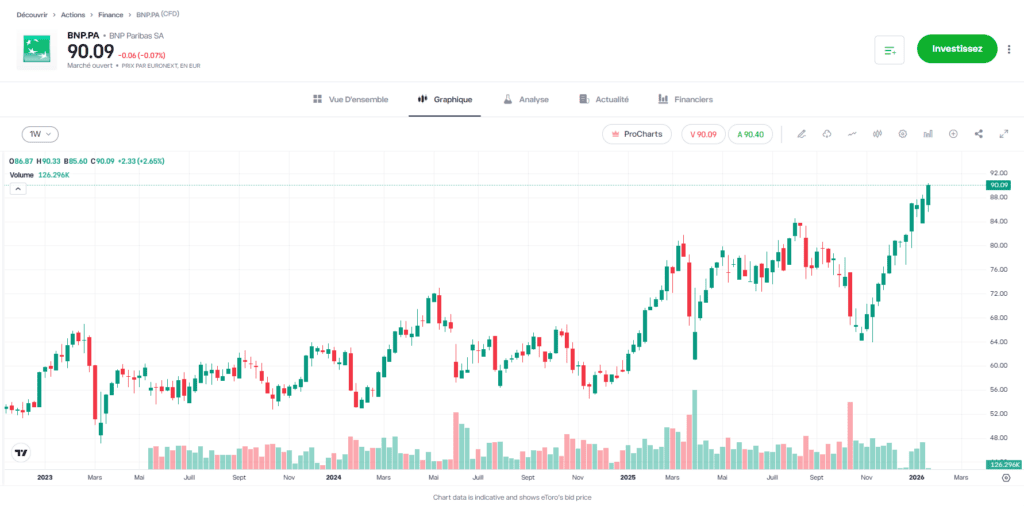
Task: Select the drawing pencil tool
Action: coord(801,134)
